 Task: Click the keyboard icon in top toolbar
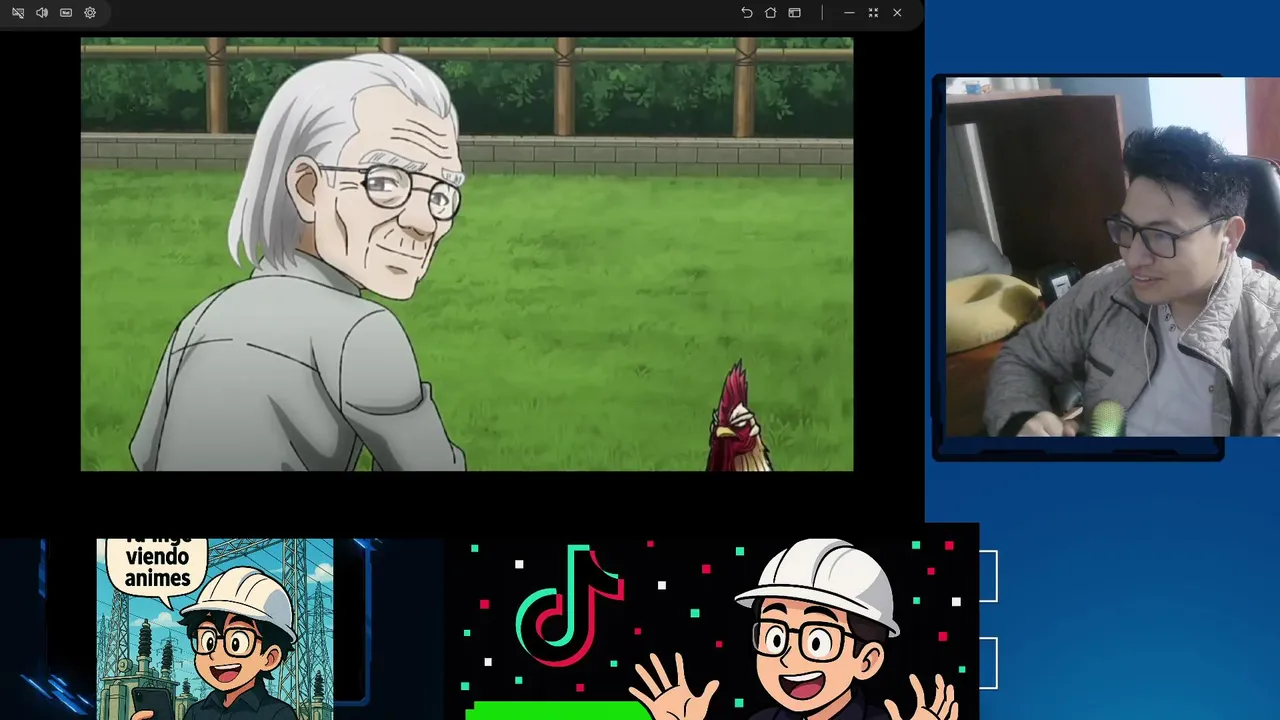point(66,13)
